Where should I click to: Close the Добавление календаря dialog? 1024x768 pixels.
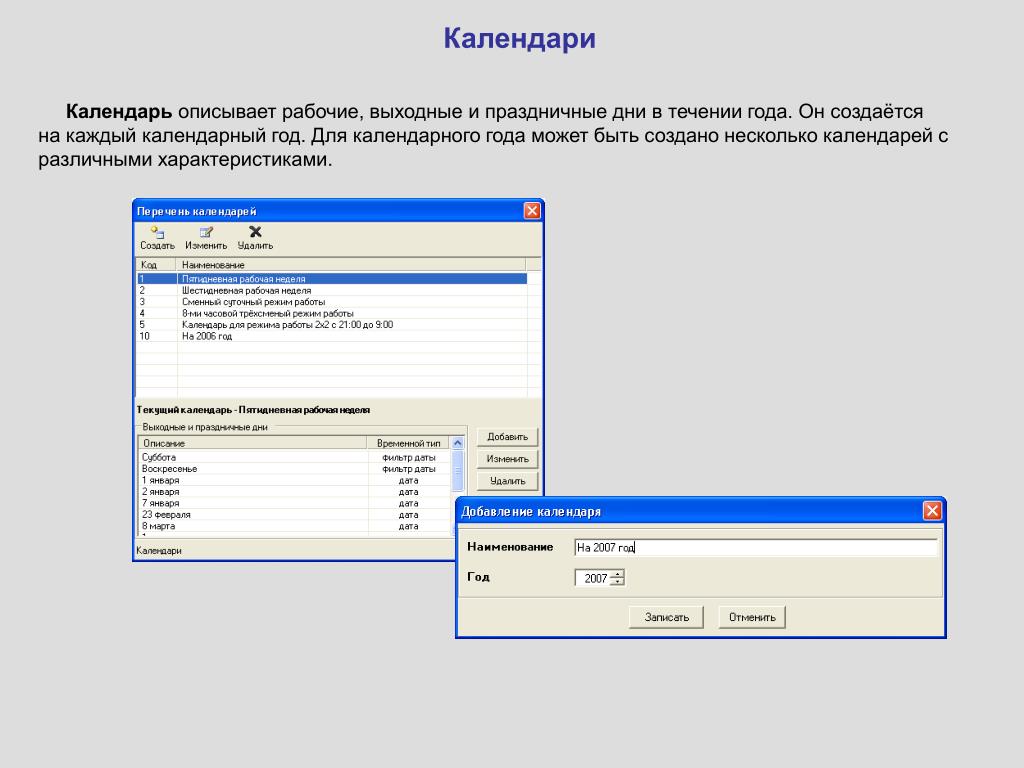tap(932, 511)
